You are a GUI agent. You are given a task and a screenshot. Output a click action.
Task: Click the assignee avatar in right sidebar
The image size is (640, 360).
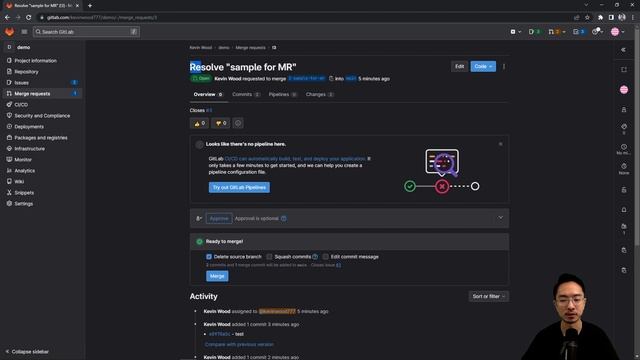click(x=624, y=90)
